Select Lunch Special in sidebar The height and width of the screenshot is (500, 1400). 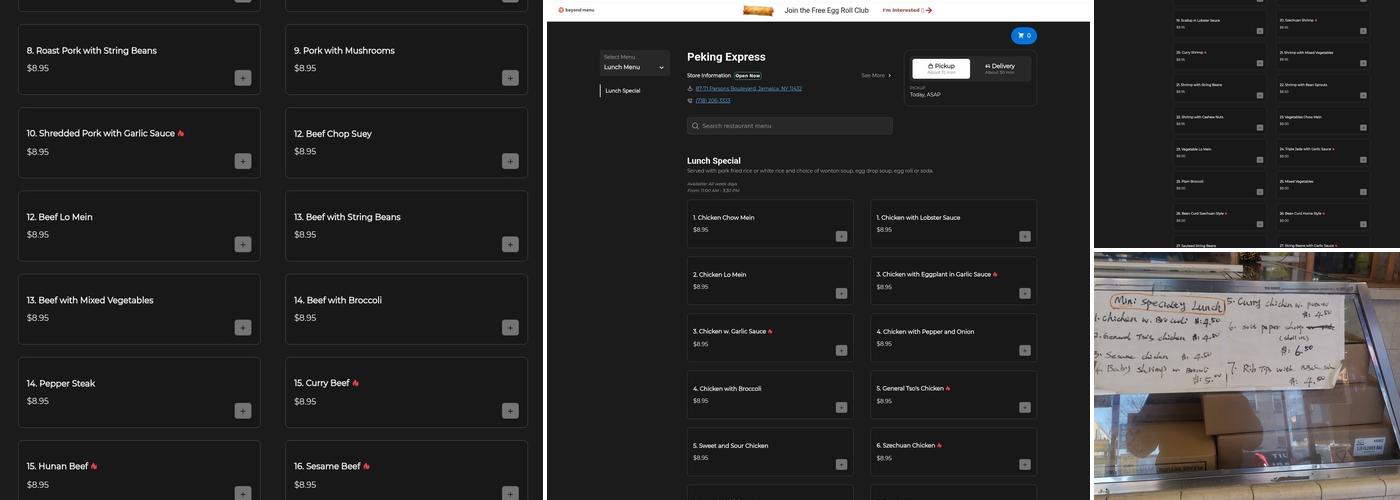tap(623, 91)
